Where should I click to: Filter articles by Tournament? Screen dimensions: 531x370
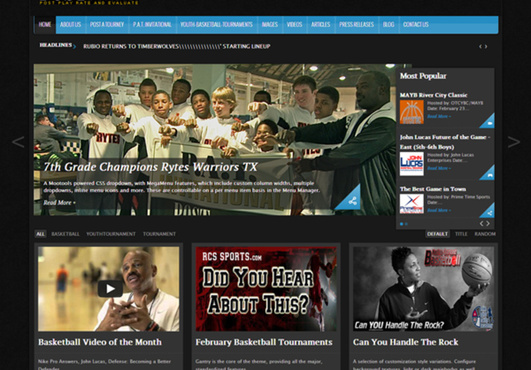pyautogui.click(x=159, y=234)
